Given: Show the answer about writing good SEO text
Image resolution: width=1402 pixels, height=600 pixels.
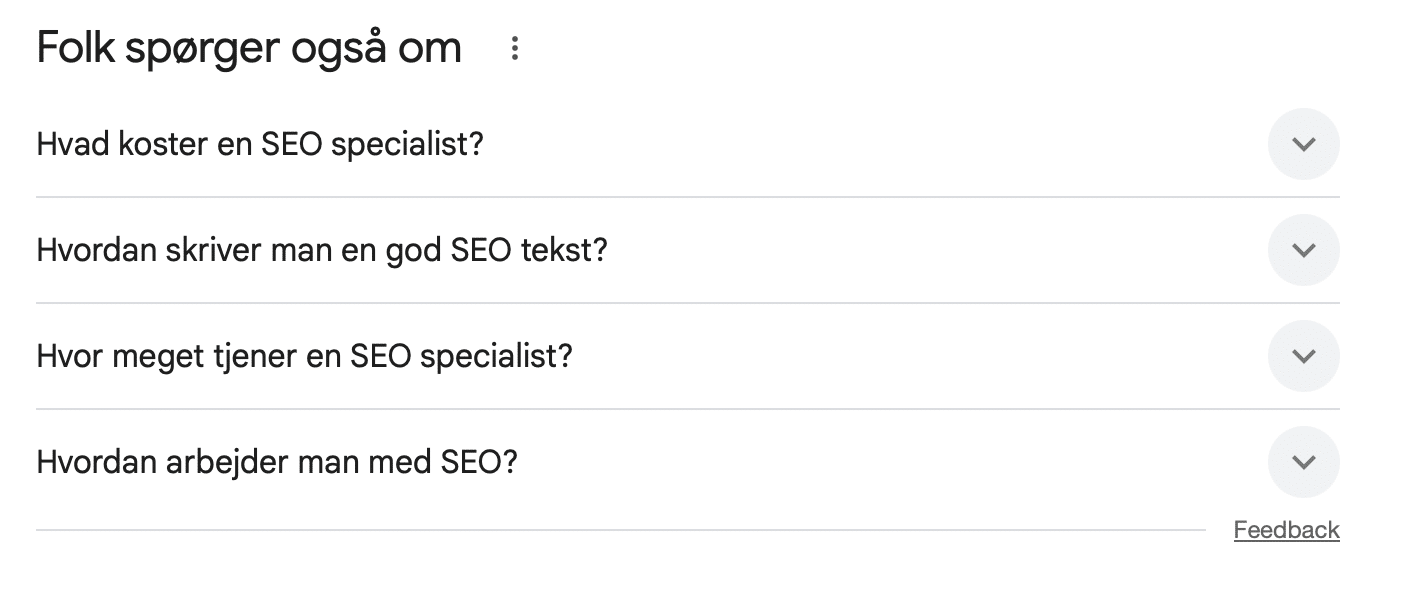Looking at the screenshot, I should (688, 250).
